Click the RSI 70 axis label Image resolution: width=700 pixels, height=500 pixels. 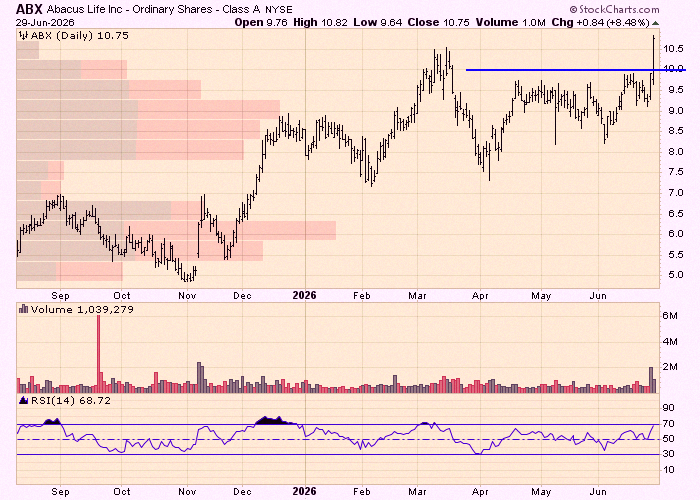click(668, 424)
